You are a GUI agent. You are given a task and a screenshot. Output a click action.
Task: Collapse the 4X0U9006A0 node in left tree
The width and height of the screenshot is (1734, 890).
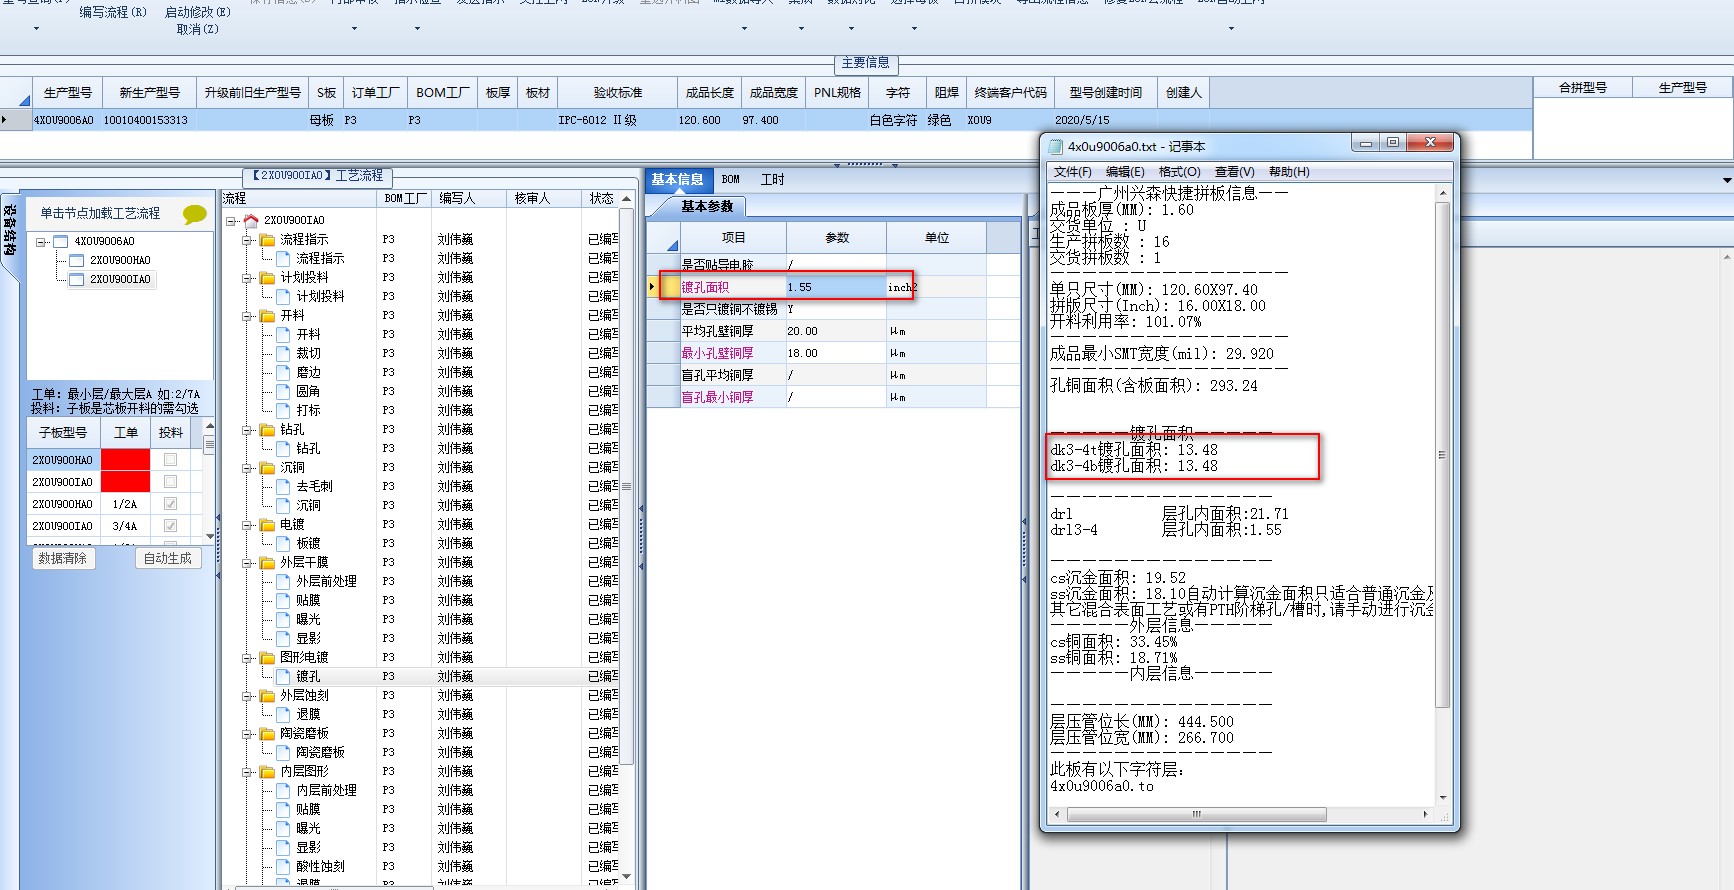(41, 242)
